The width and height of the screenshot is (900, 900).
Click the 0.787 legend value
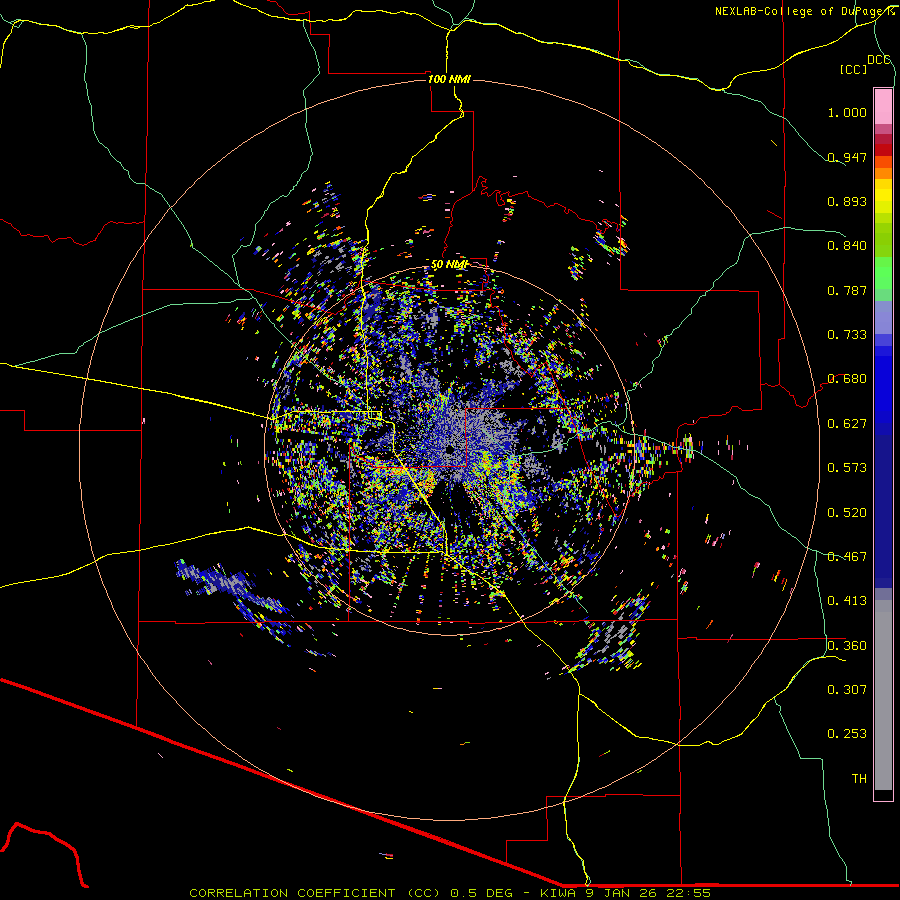pyautogui.click(x=847, y=290)
